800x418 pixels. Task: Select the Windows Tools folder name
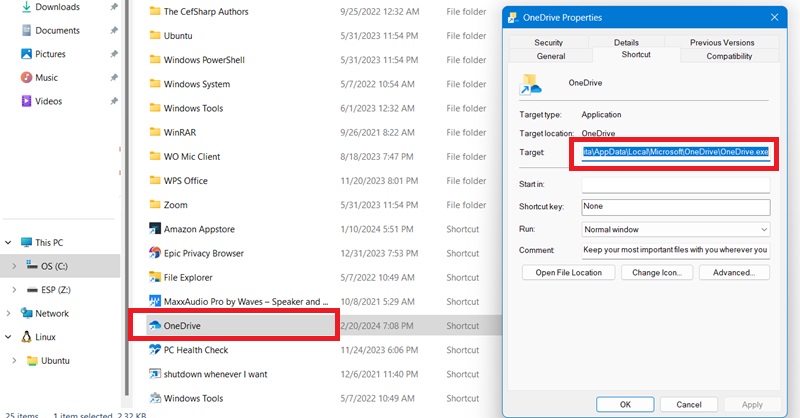coord(193,108)
